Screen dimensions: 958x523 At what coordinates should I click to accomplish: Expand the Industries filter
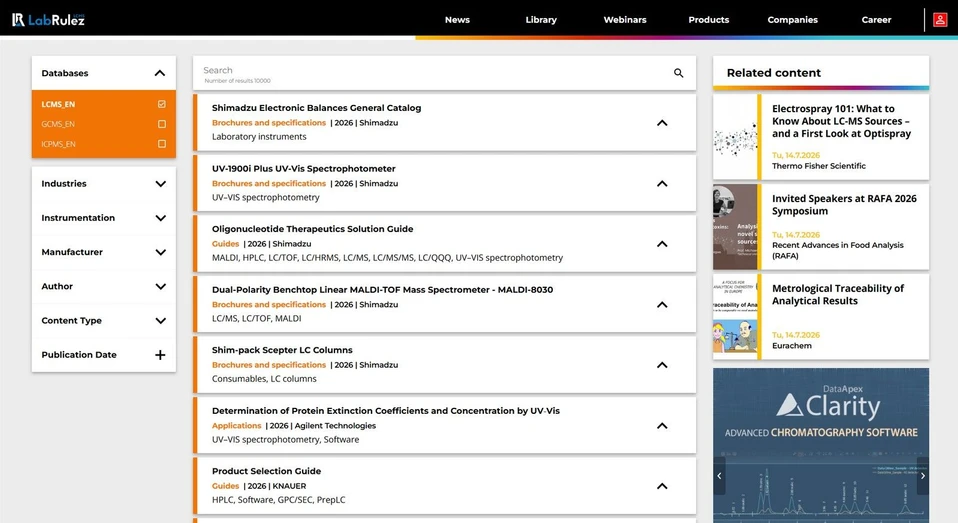pyautogui.click(x=104, y=184)
